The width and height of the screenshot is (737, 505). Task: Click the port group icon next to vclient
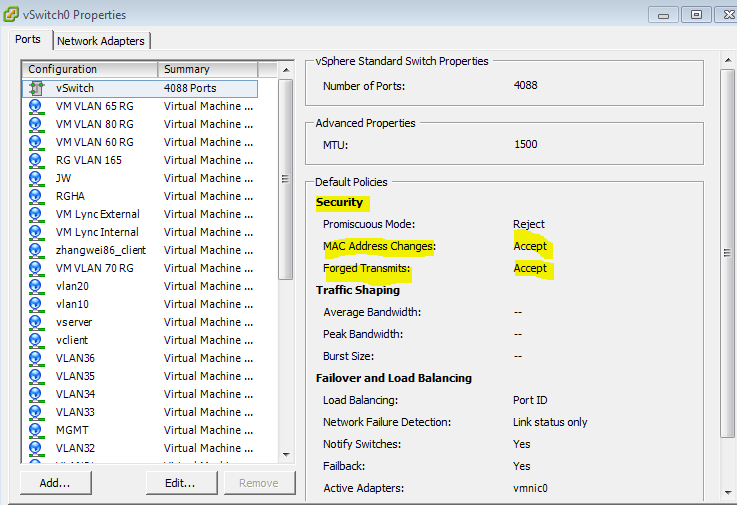tap(36, 340)
